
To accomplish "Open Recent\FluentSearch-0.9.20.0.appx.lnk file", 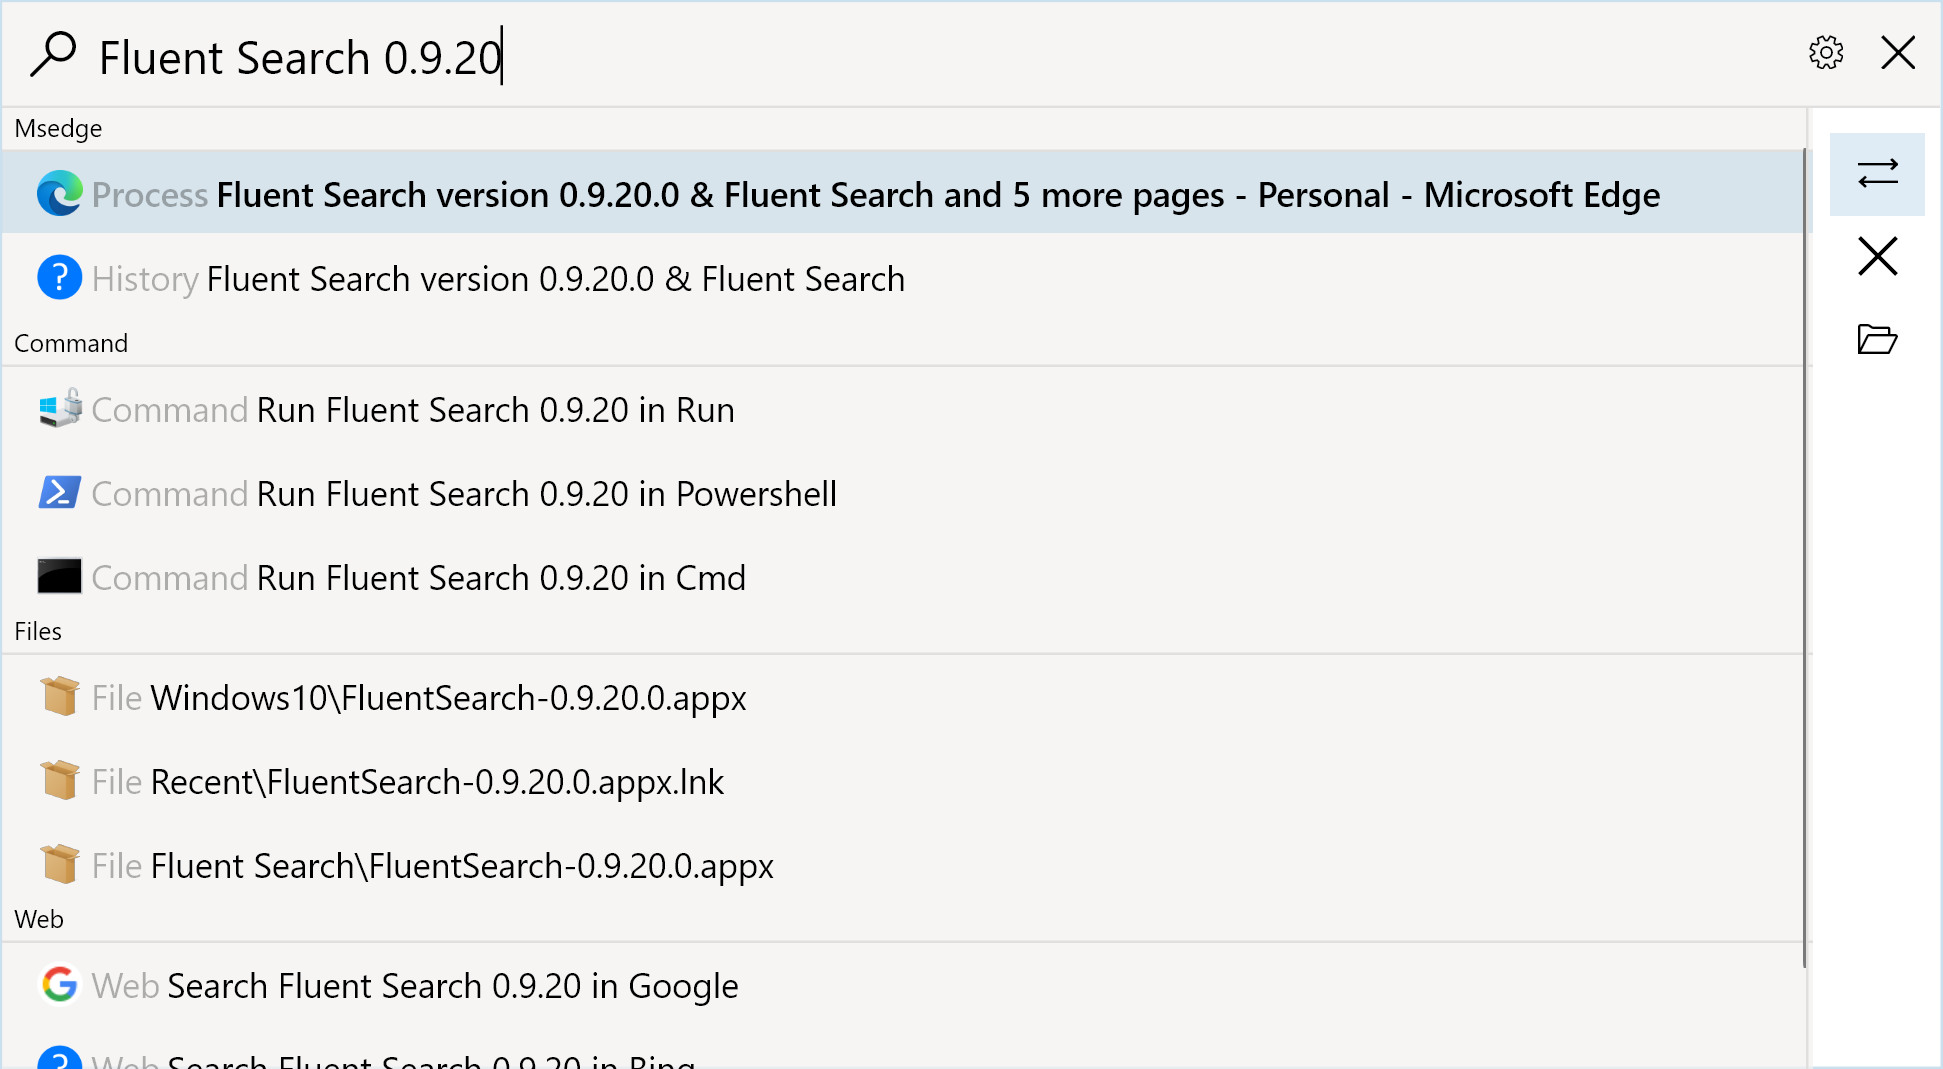I will click(x=906, y=781).
